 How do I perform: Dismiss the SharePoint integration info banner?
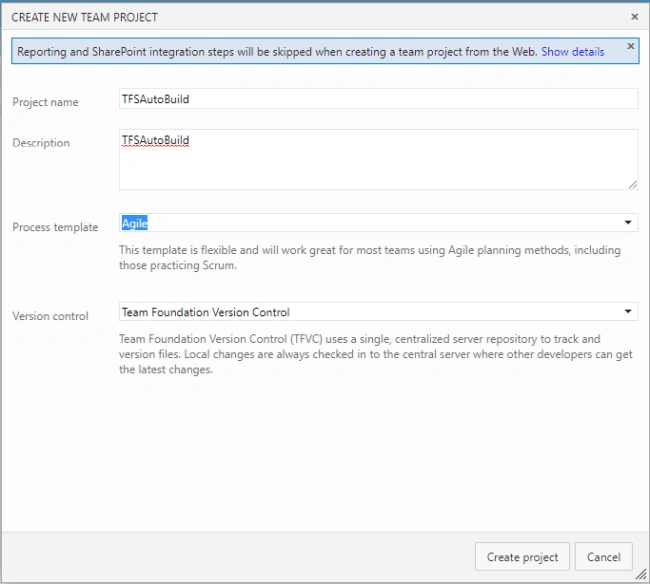click(x=631, y=46)
